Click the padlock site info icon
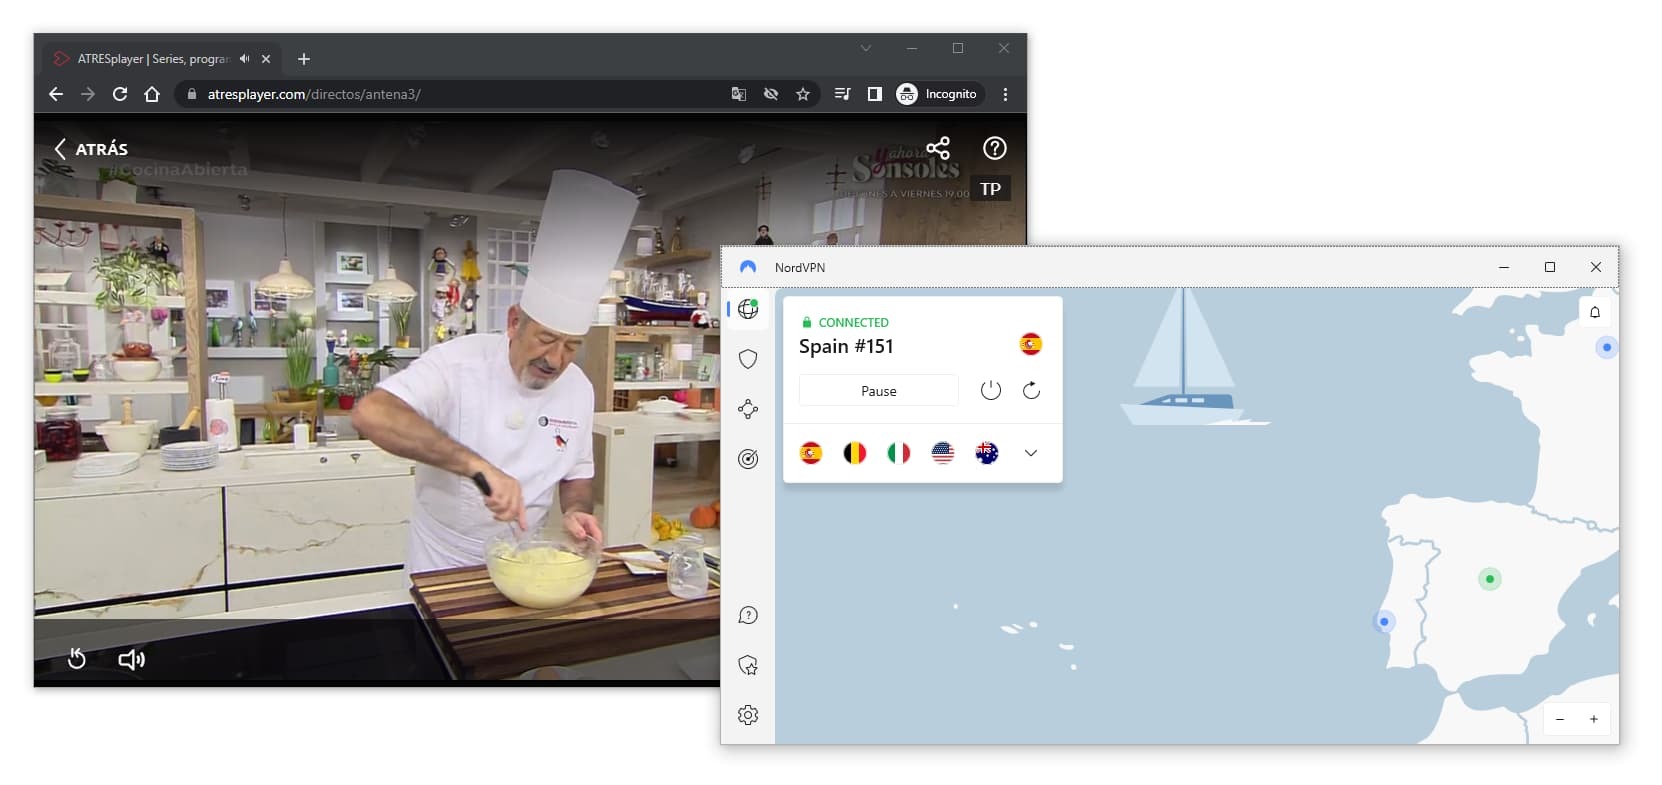1662x785 pixels. [x=192, y=94]
